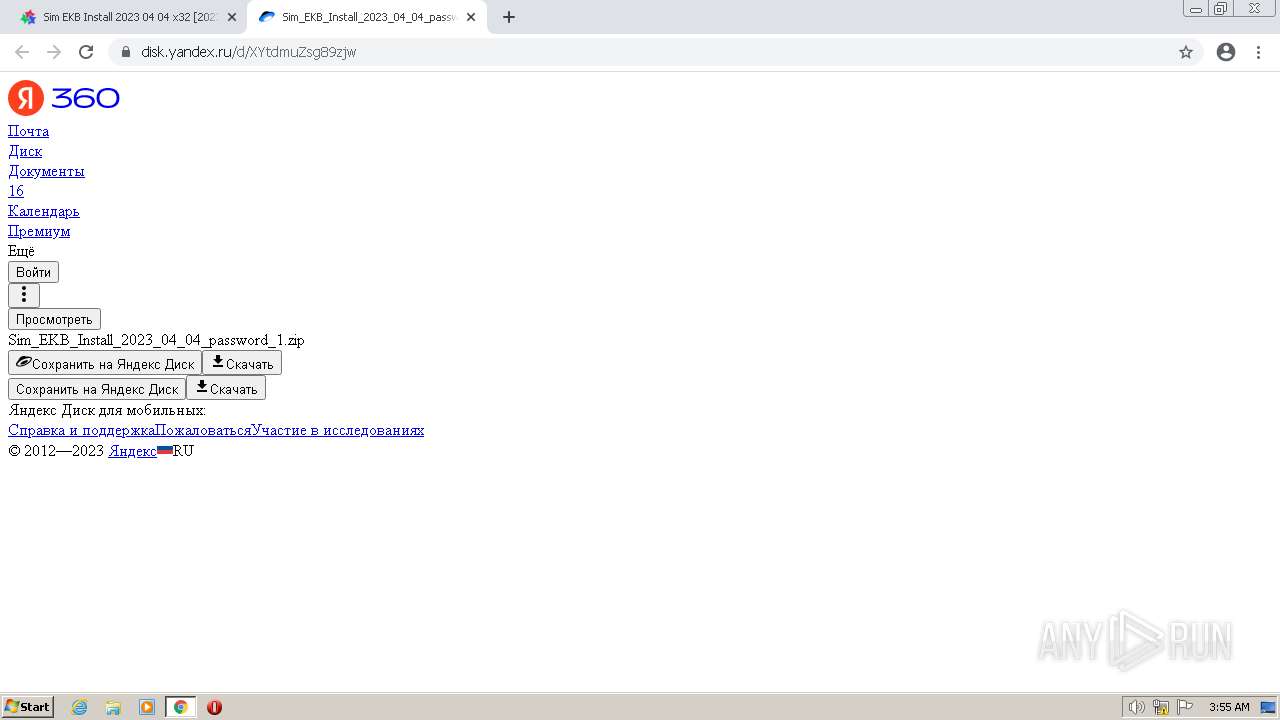Click the Yandex 360 logo

click(x=64, y=98)
